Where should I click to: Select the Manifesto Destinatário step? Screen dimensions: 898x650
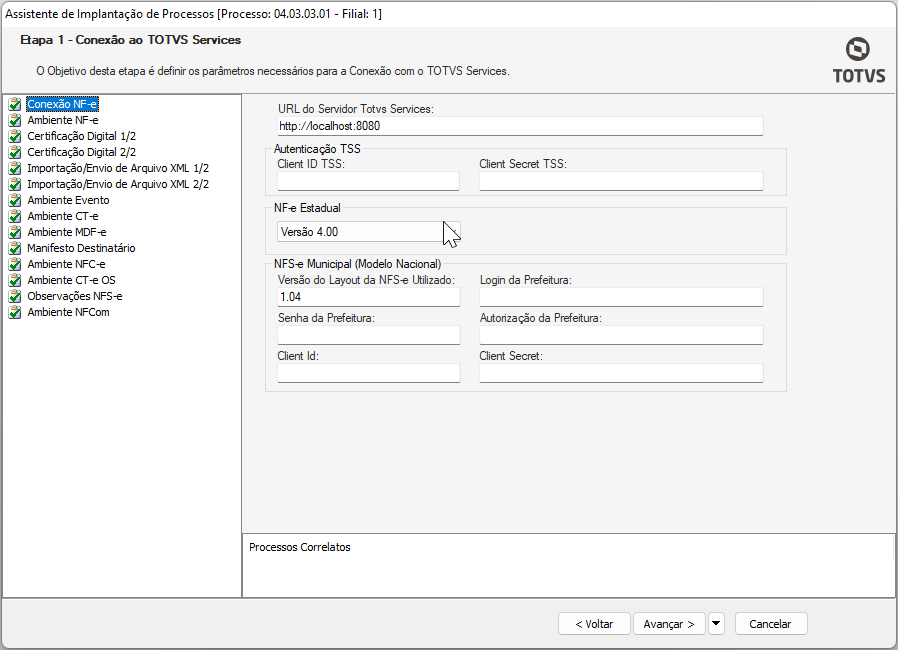coord(81,249)
